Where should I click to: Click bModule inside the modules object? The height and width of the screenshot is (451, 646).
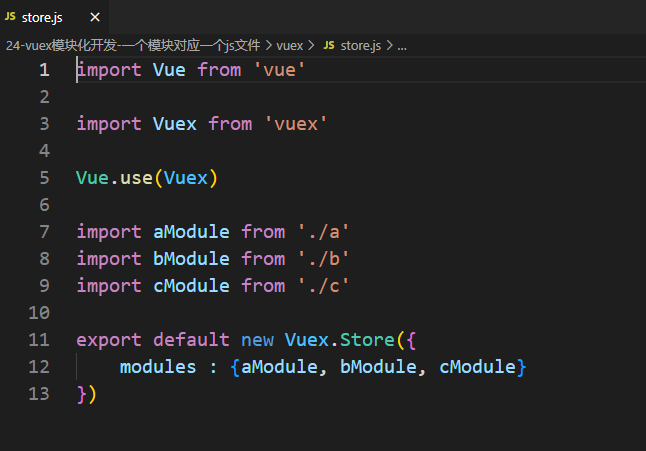coord(378,367)
